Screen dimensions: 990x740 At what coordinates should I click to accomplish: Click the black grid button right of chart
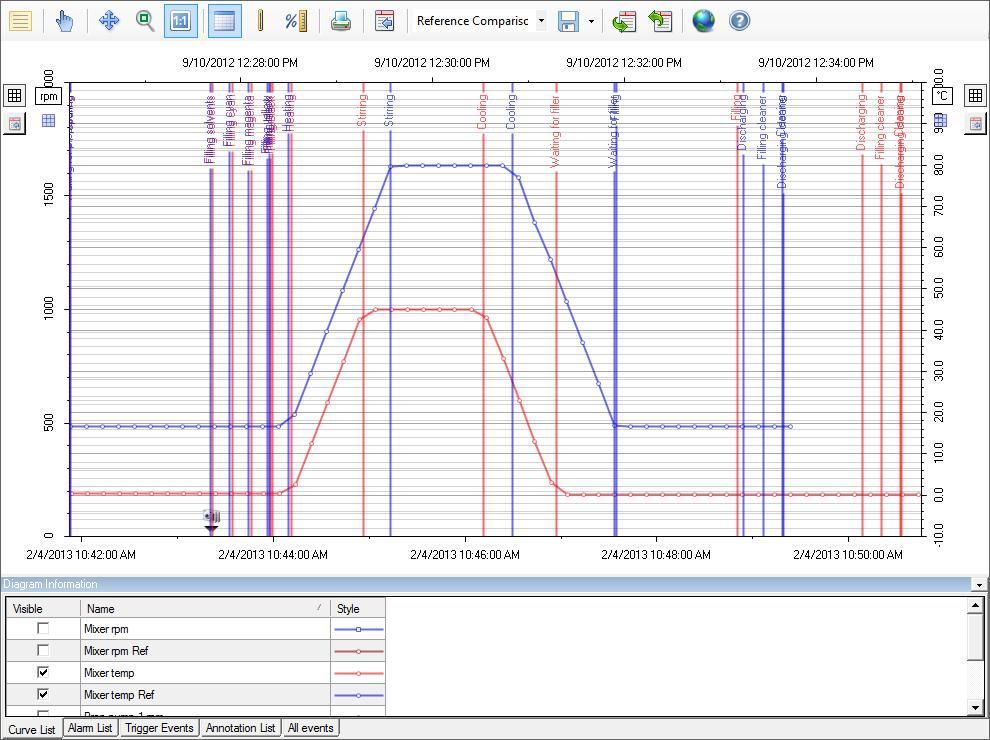click(x=975, y=95)
